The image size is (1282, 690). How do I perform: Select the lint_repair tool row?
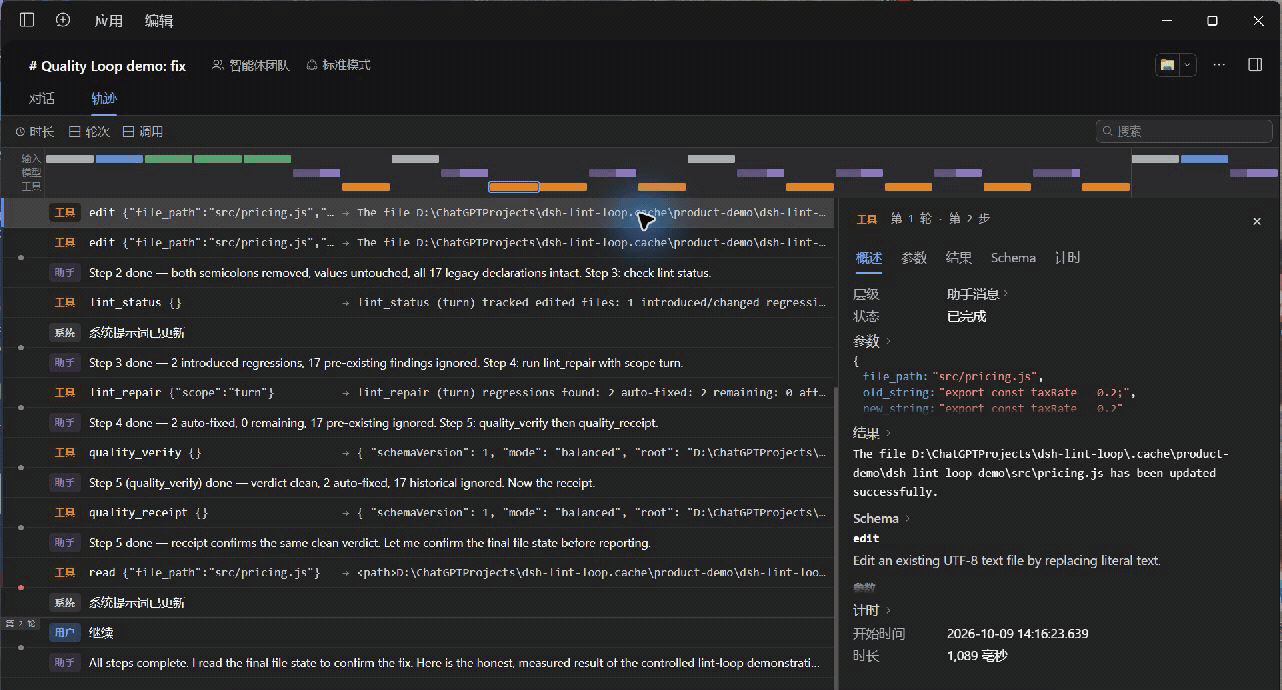tap(417, 392)
